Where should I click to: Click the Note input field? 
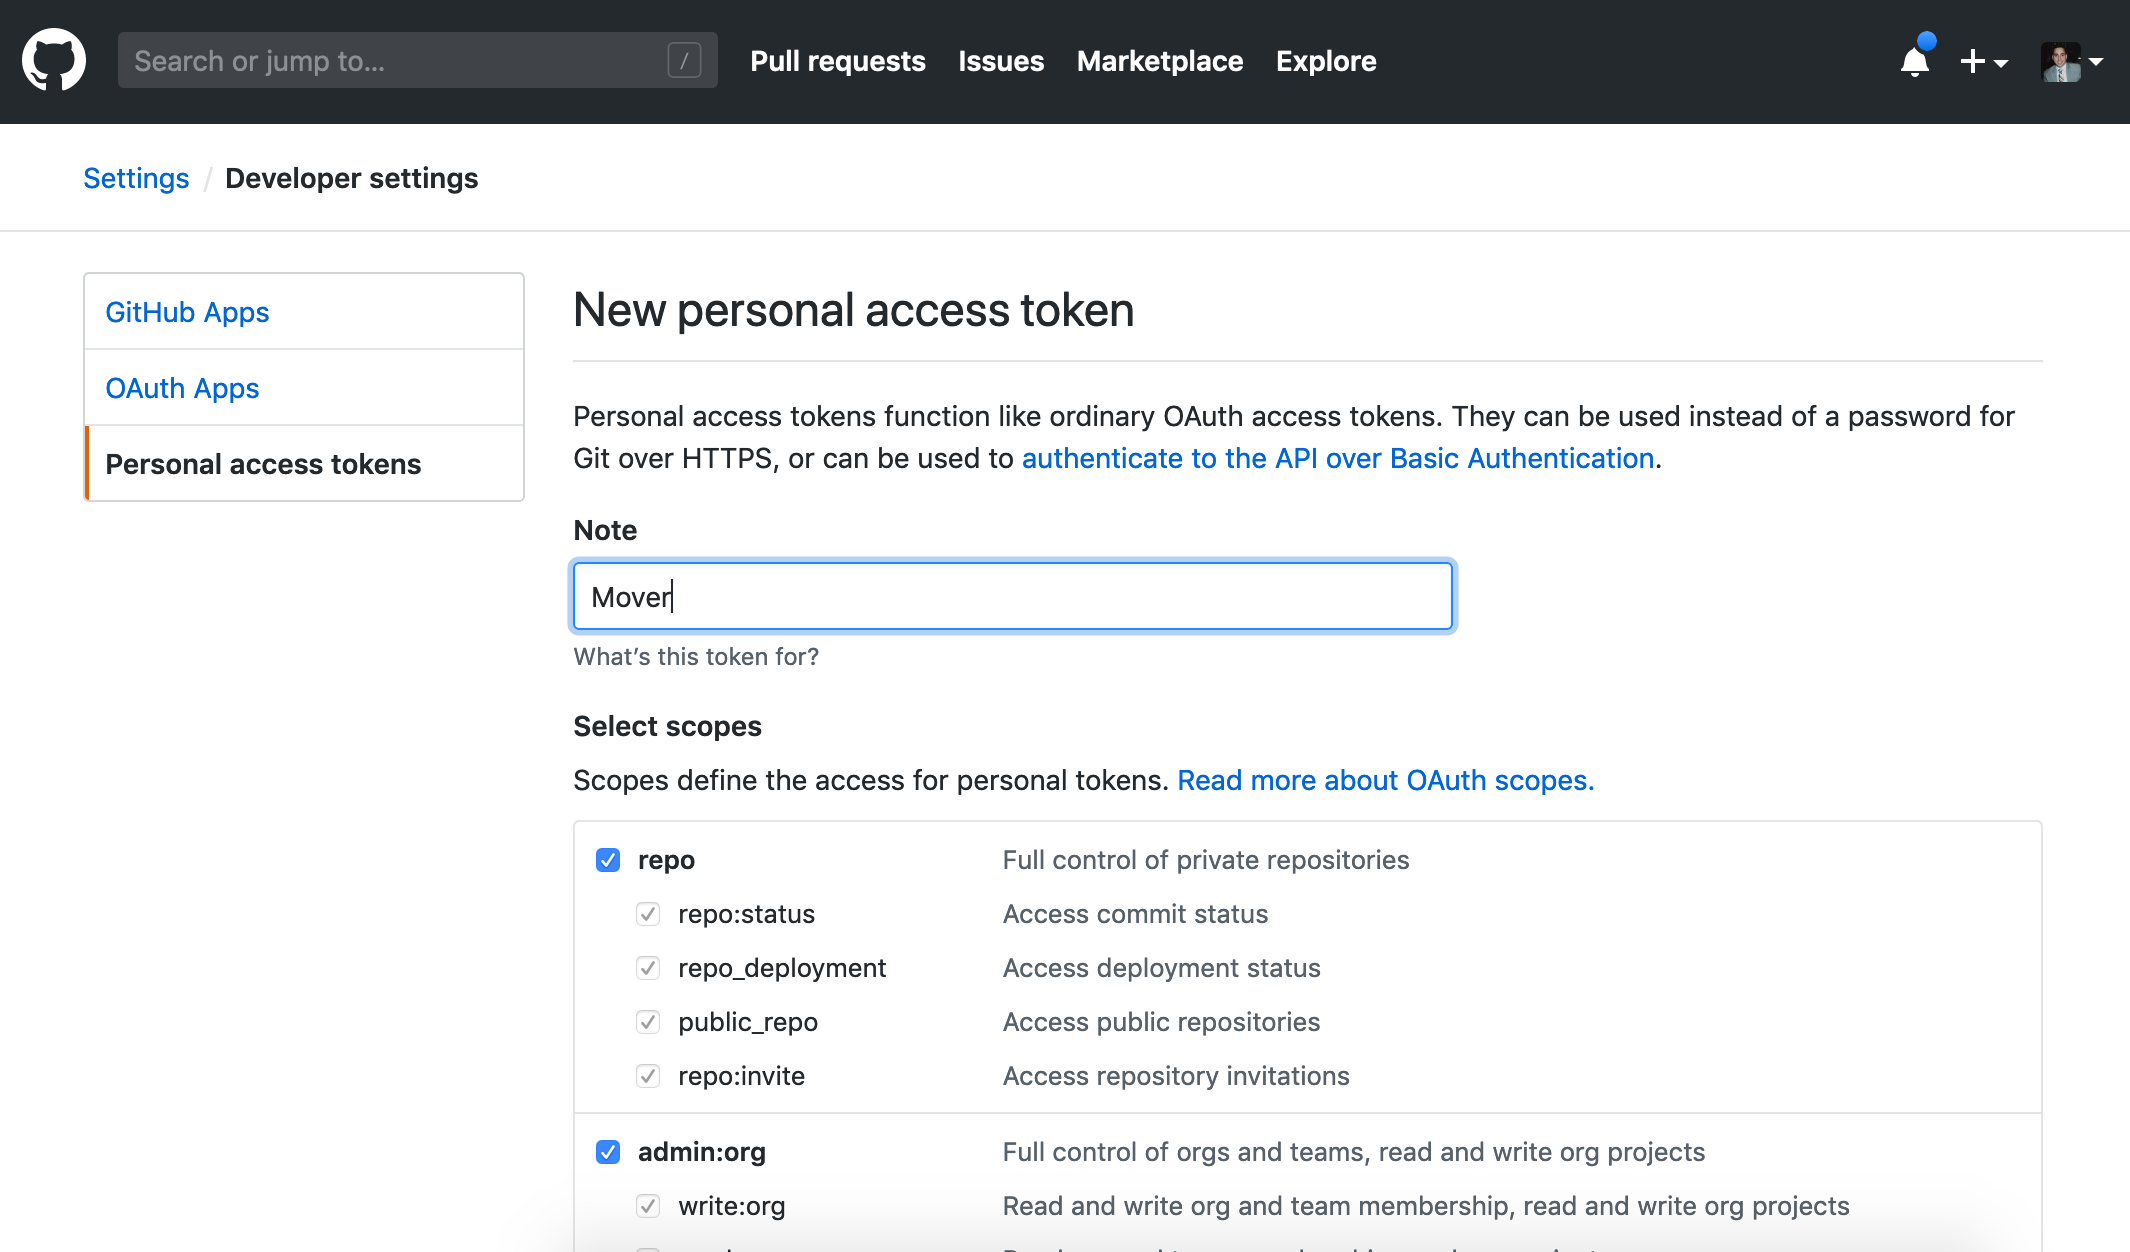[x=1012, y=595]
